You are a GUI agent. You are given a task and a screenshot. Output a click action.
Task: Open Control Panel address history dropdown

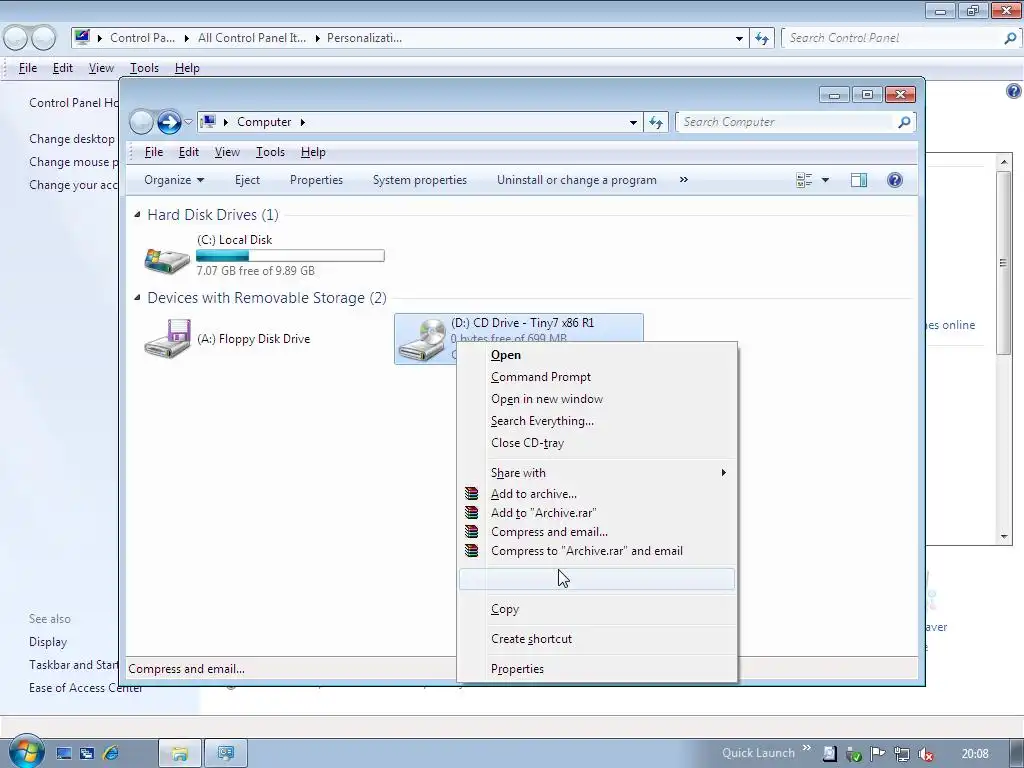[x=739, y=38]
